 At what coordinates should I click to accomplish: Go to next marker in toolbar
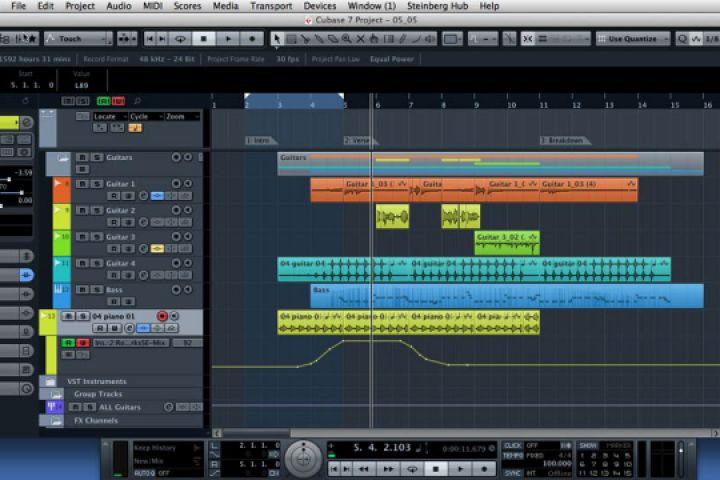[162, 39]
